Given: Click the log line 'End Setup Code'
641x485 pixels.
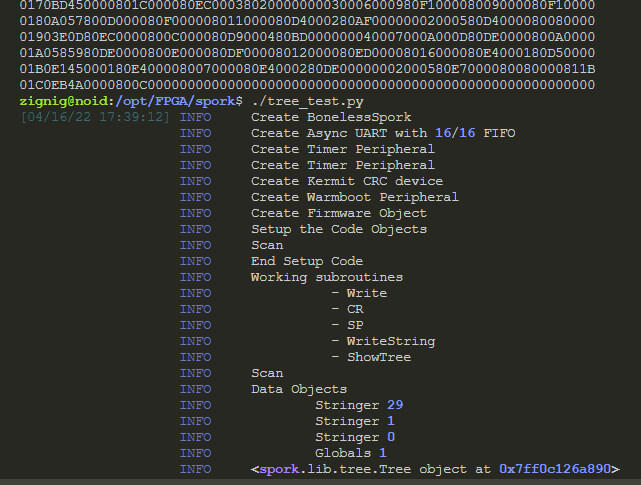Looking at the screenshot, I should [307, 261].
